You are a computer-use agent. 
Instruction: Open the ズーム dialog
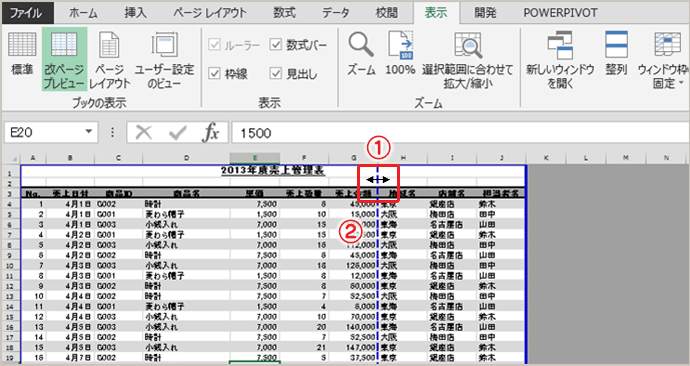[x=361, y=54]
